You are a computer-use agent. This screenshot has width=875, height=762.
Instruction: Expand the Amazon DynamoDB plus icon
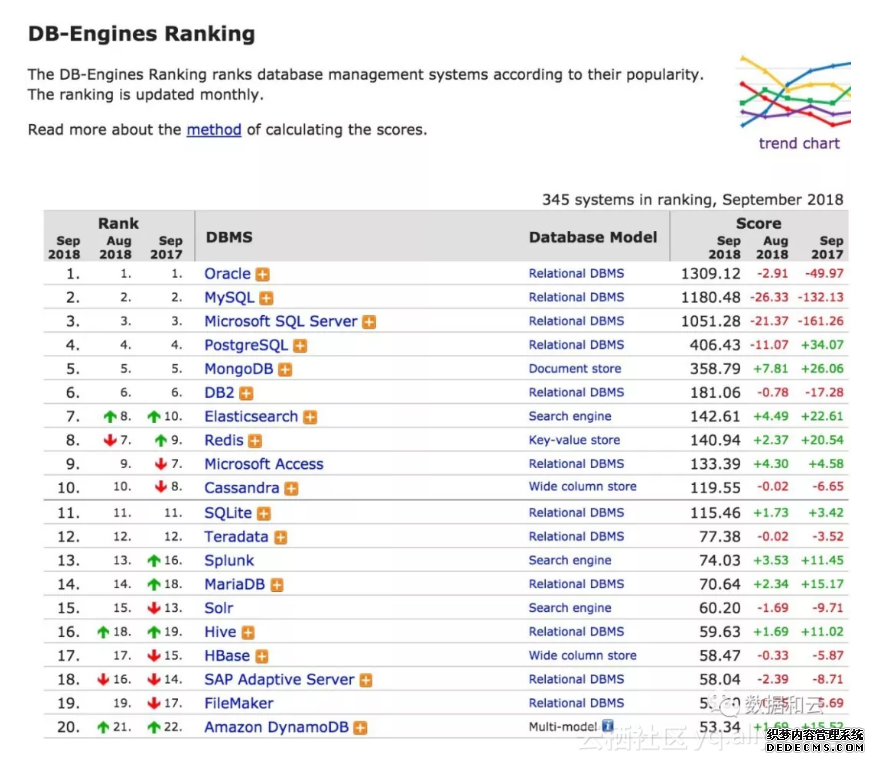point(360,728)
